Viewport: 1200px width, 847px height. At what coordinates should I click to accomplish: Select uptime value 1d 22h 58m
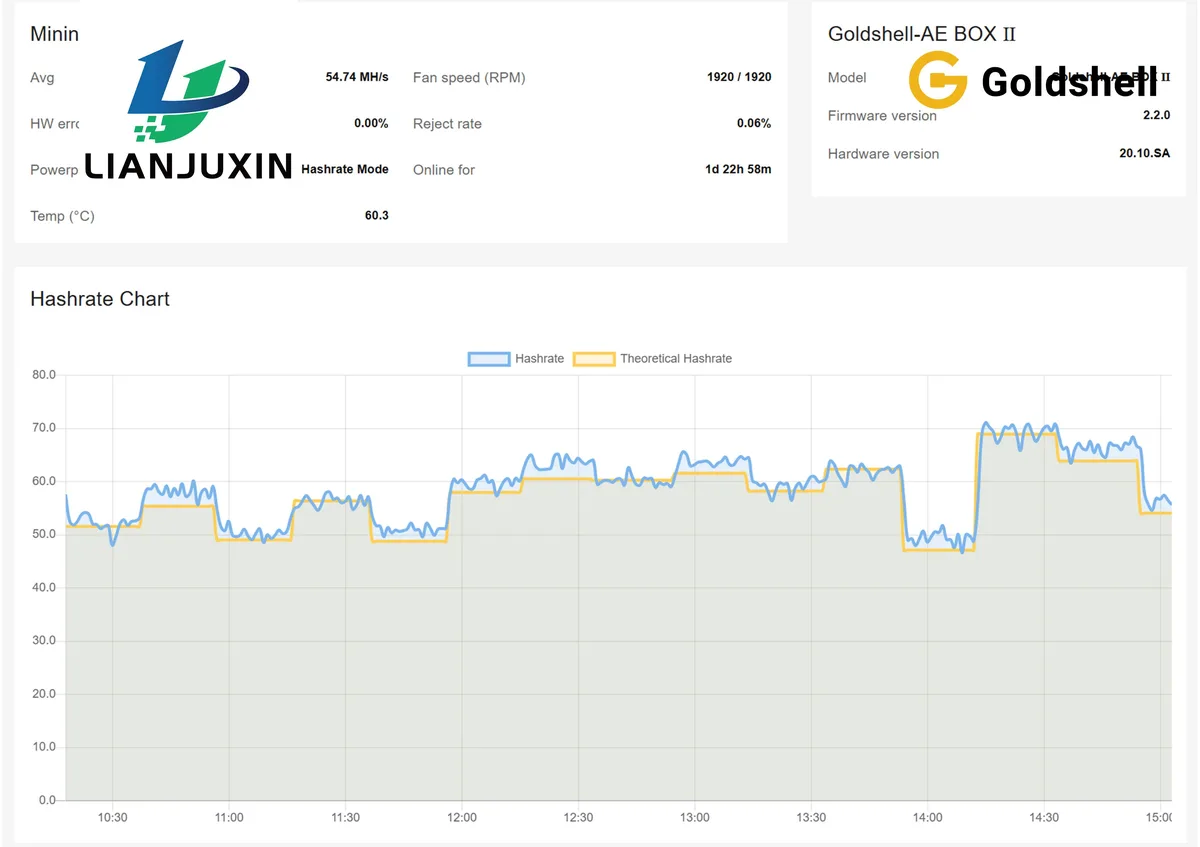pyautogui.click(x=738, y=169)
